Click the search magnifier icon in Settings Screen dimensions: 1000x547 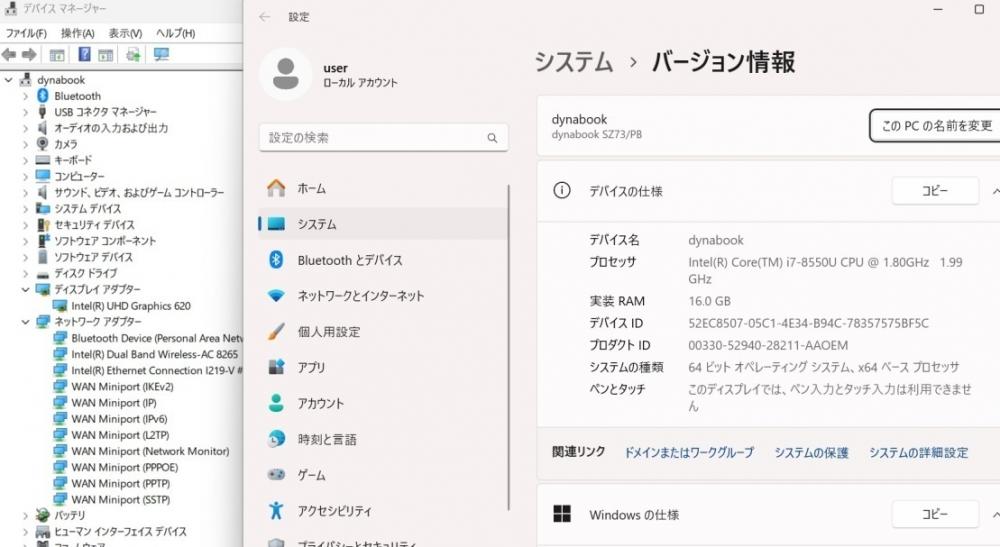492,138
